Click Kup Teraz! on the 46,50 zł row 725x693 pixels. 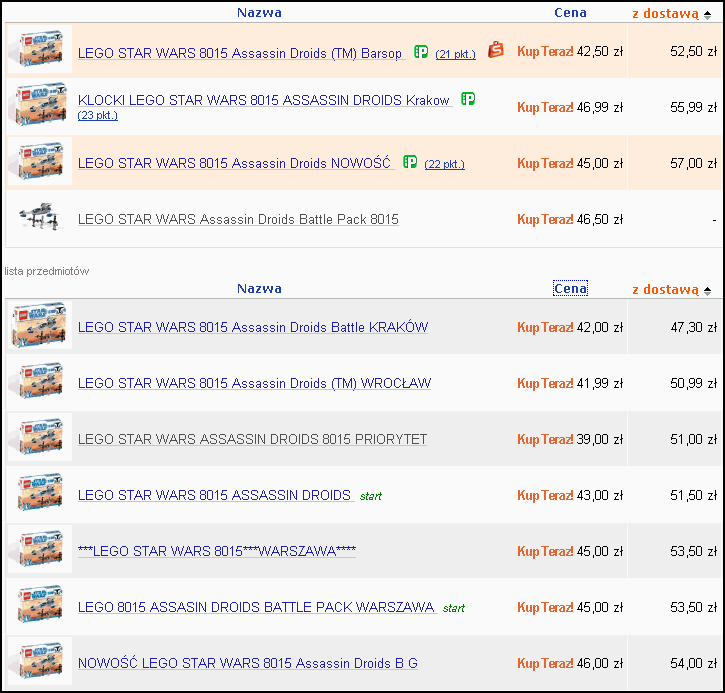click(545, 219)
